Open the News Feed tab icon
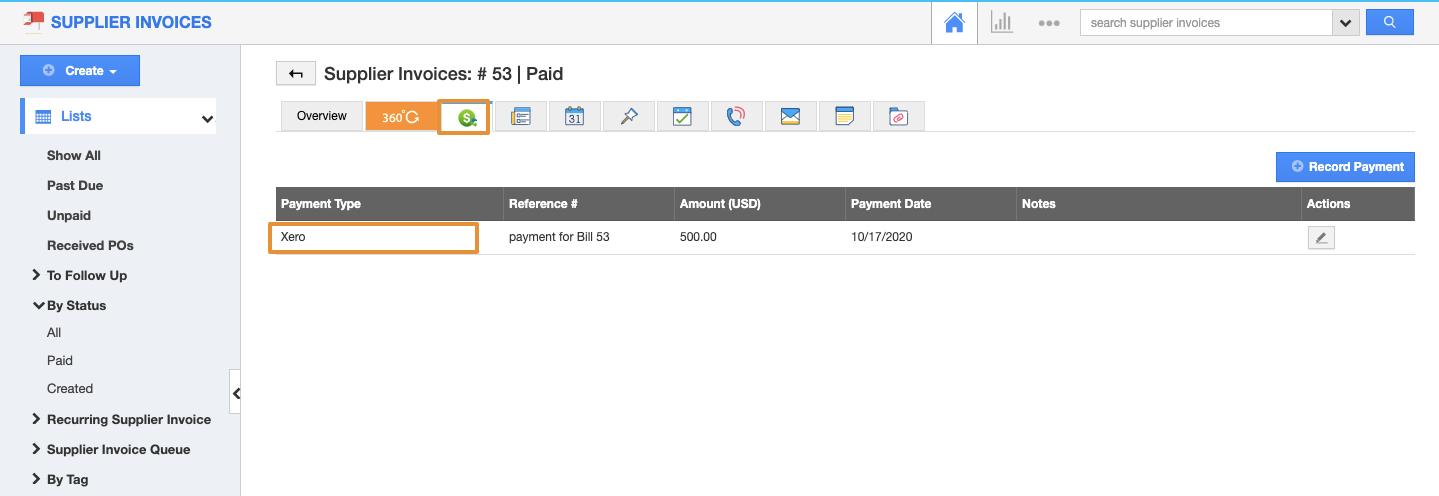The height and width of the screenshot is (496, 1439). pos(520,117)
